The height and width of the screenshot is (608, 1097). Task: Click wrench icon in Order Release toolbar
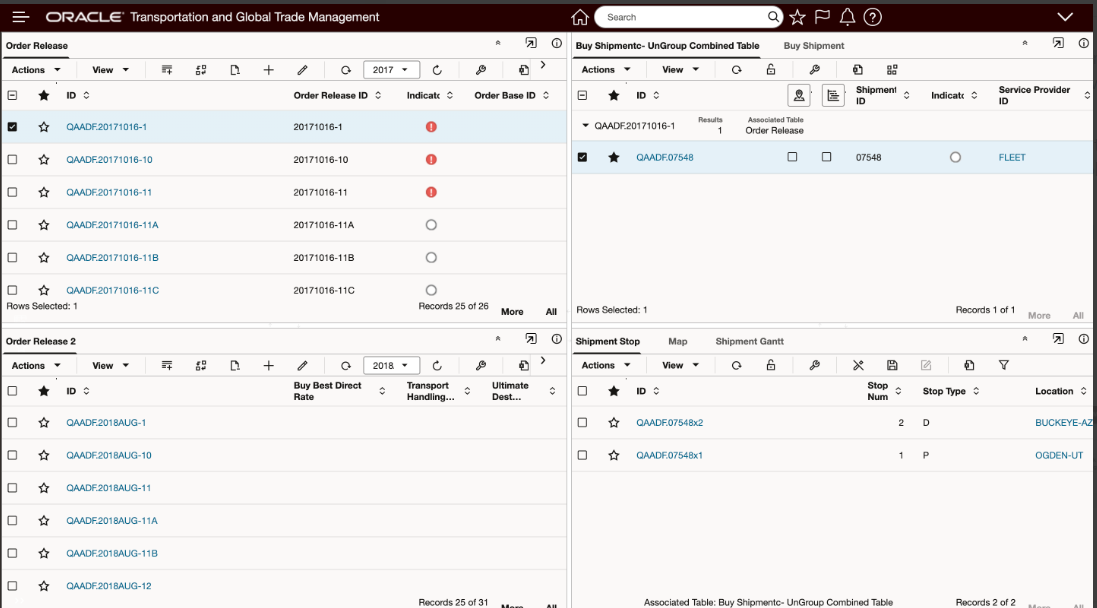[x=481, y=70]
